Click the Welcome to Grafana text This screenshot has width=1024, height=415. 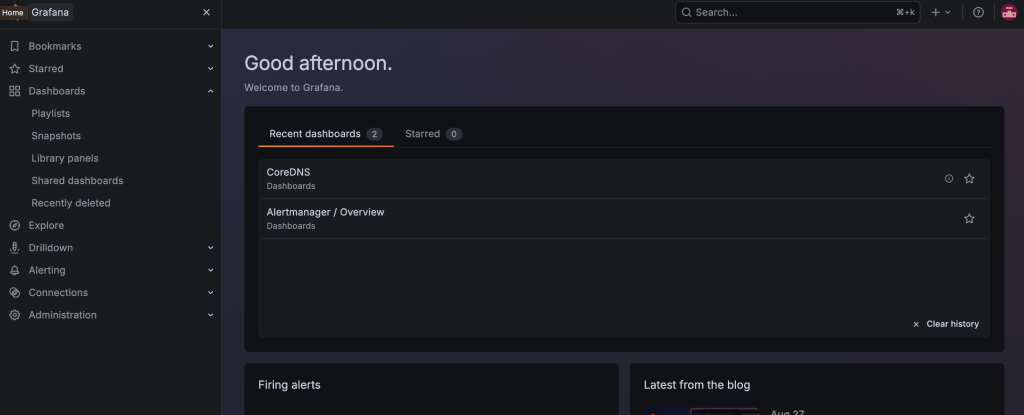pos(293,88)
